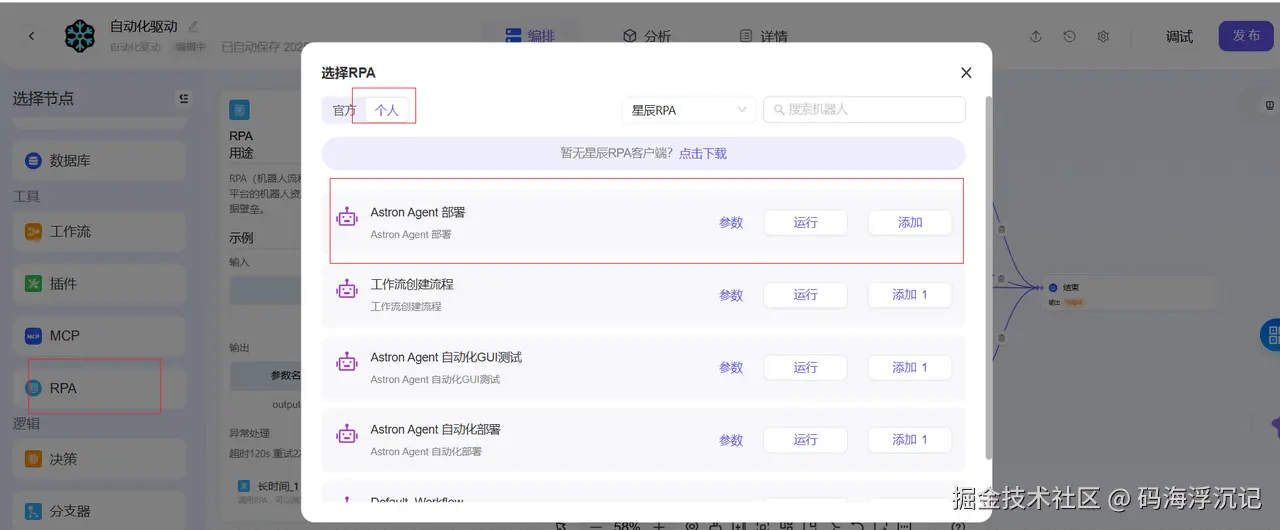Close the 选择RPA dialog
The width and height of the screenshot is (1280, 530).
coord(966,73)
